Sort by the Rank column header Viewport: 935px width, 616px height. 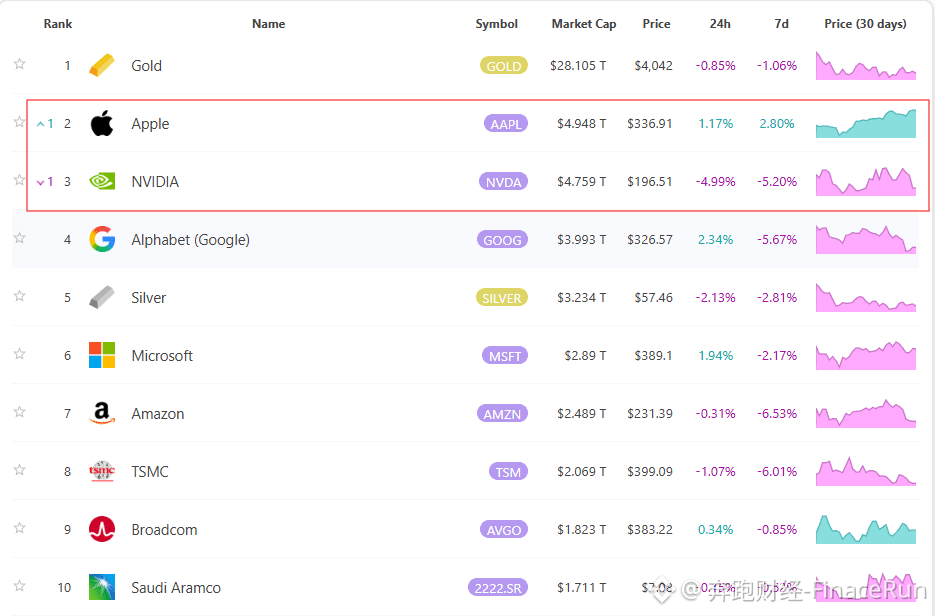[x=58, y=24]
